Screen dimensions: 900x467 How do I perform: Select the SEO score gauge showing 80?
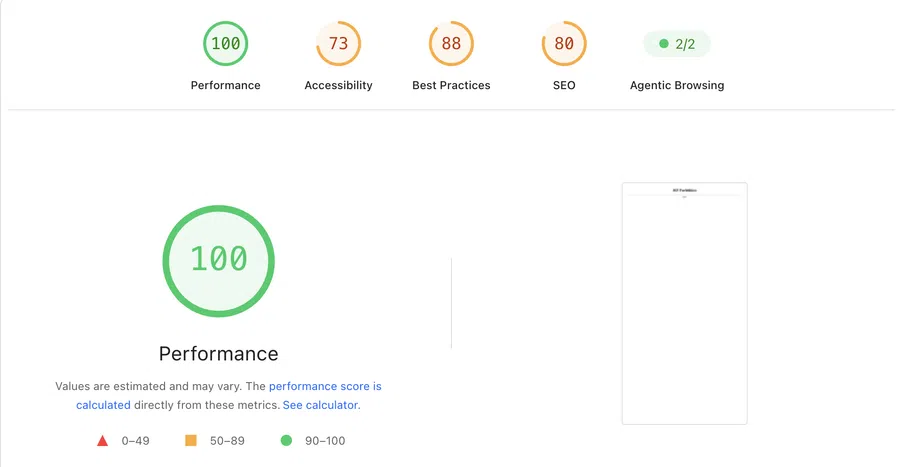(x=564, y=44)
